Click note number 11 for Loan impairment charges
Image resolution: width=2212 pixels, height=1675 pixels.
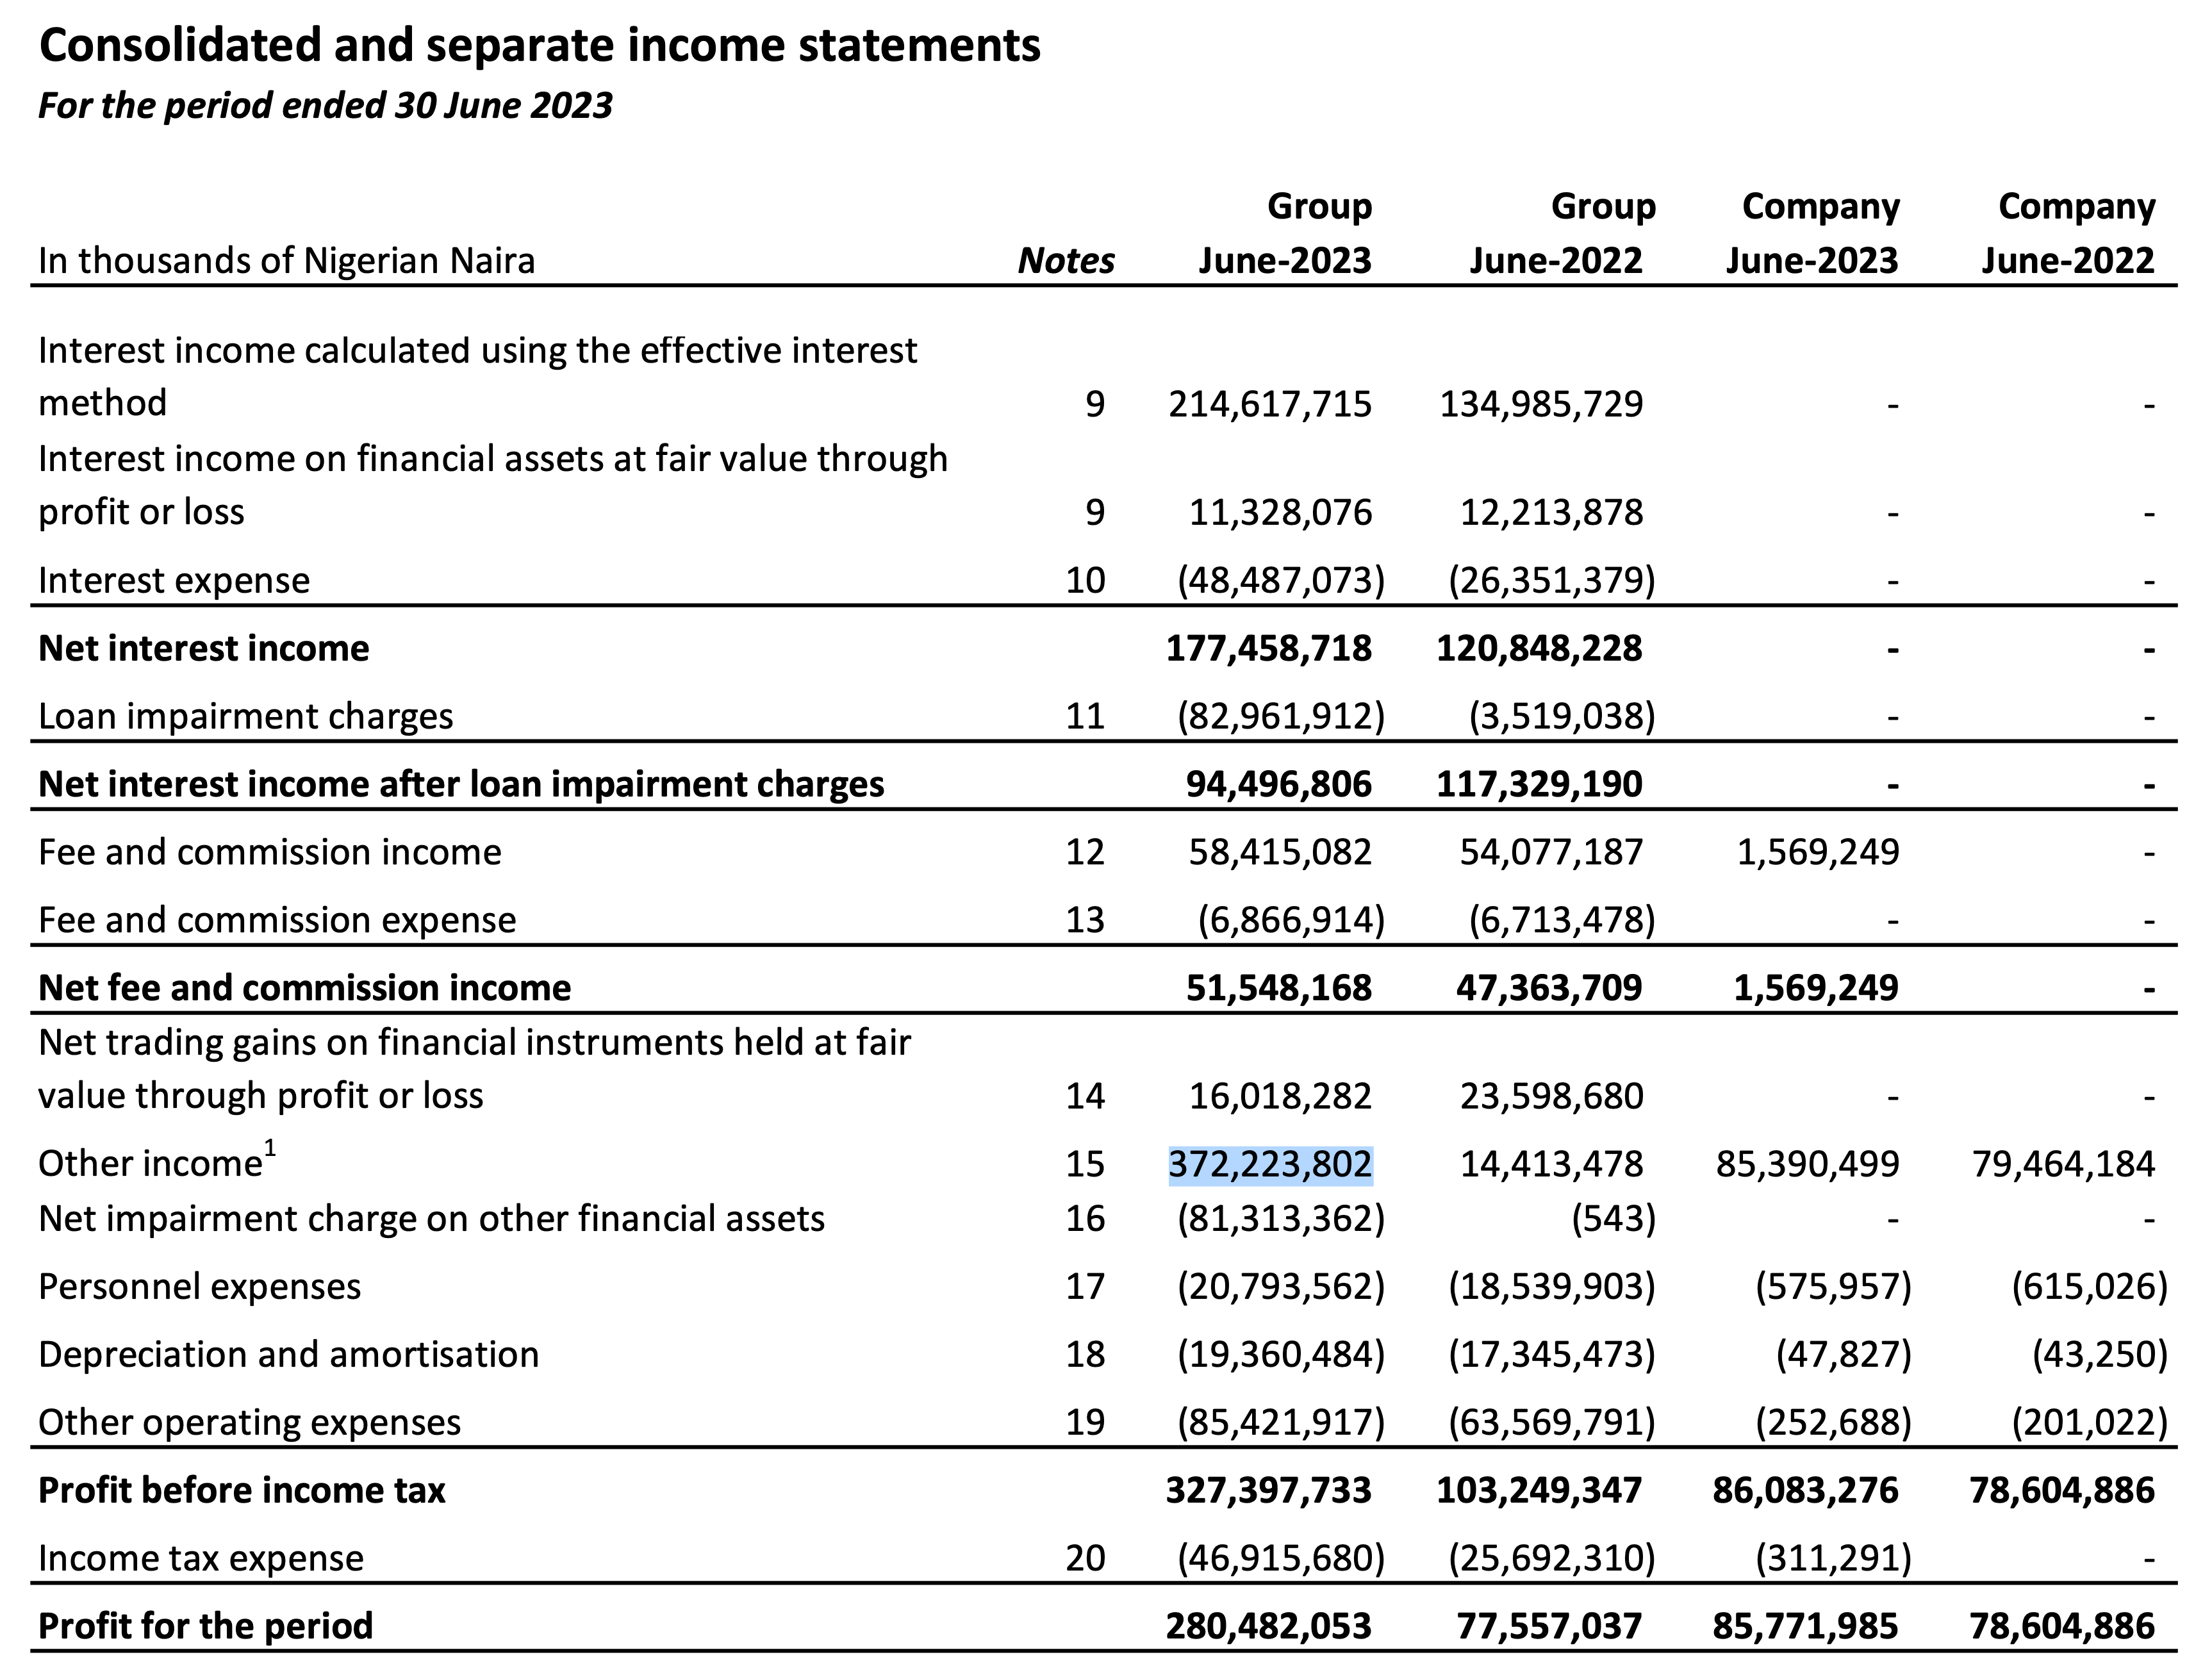[x=1084, y=717]
